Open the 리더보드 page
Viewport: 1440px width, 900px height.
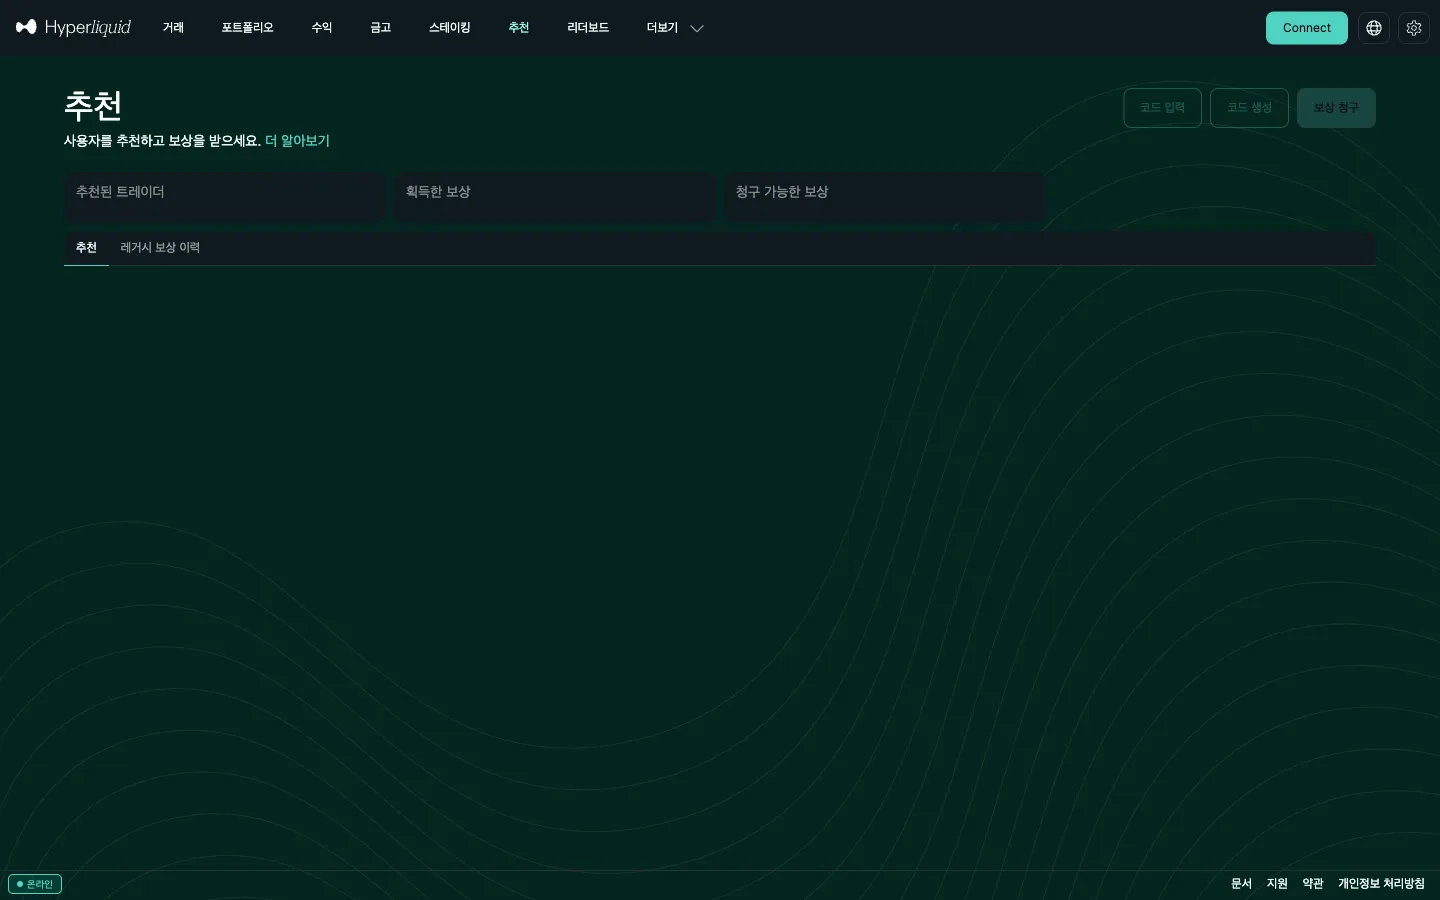click(588, 28)
